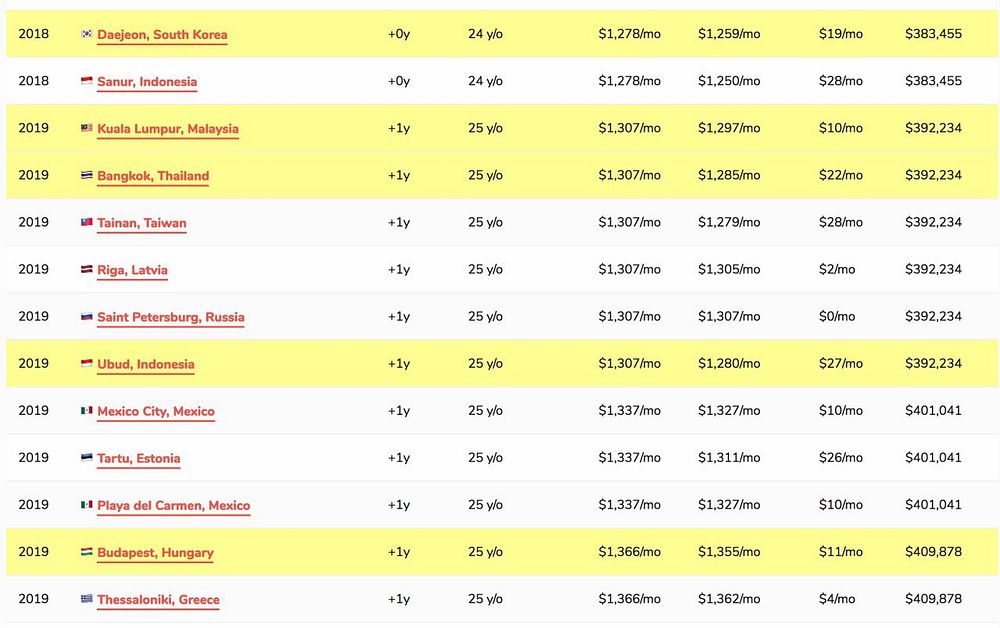Screen dimensions: 1000x628
Task: Open the Daejeon, South Korea link
Action: [162, 34]
